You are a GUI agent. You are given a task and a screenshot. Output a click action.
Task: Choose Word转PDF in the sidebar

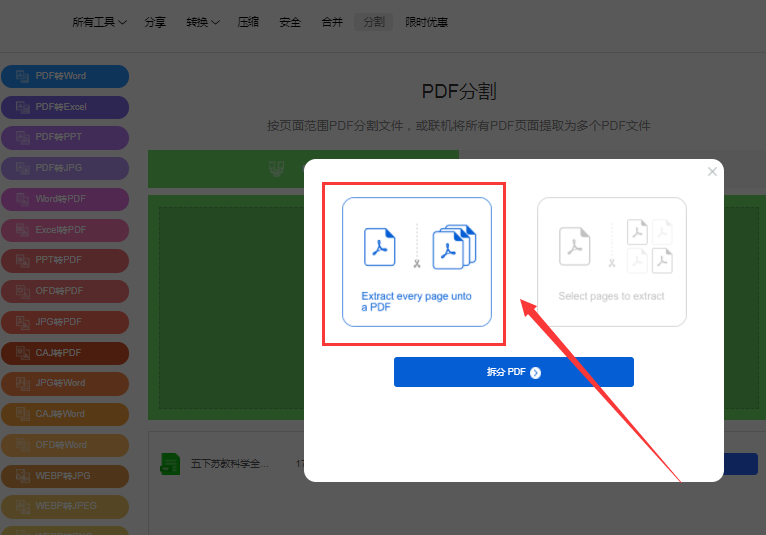65,199
